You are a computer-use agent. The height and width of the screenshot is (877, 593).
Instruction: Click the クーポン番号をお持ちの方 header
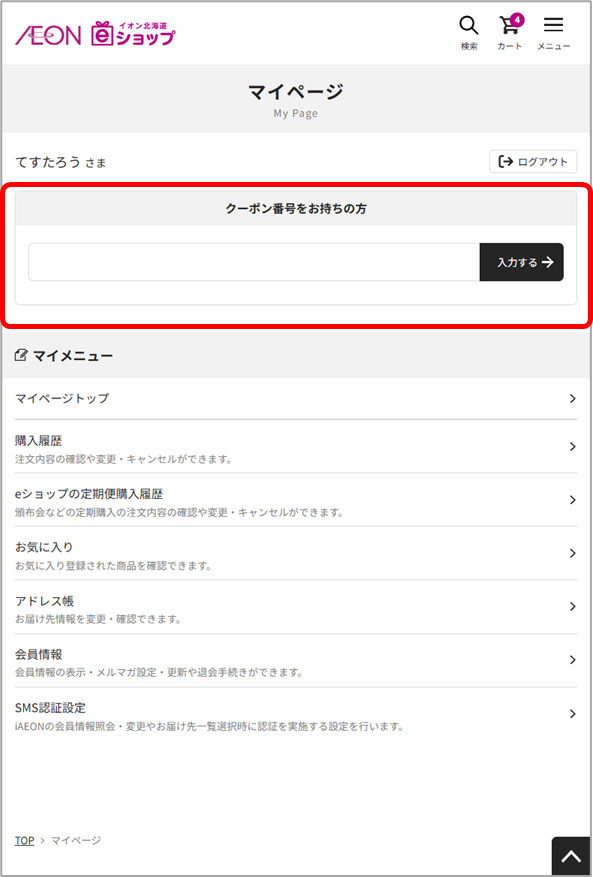(295, 209)
